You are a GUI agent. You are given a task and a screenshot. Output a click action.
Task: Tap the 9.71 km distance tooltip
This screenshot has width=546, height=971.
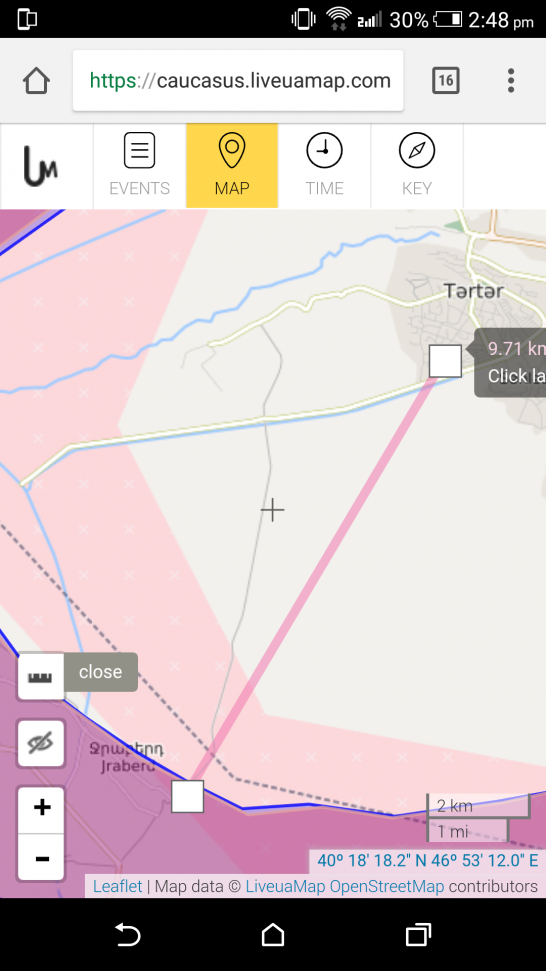pyautogui.click(x=511, y=362)
